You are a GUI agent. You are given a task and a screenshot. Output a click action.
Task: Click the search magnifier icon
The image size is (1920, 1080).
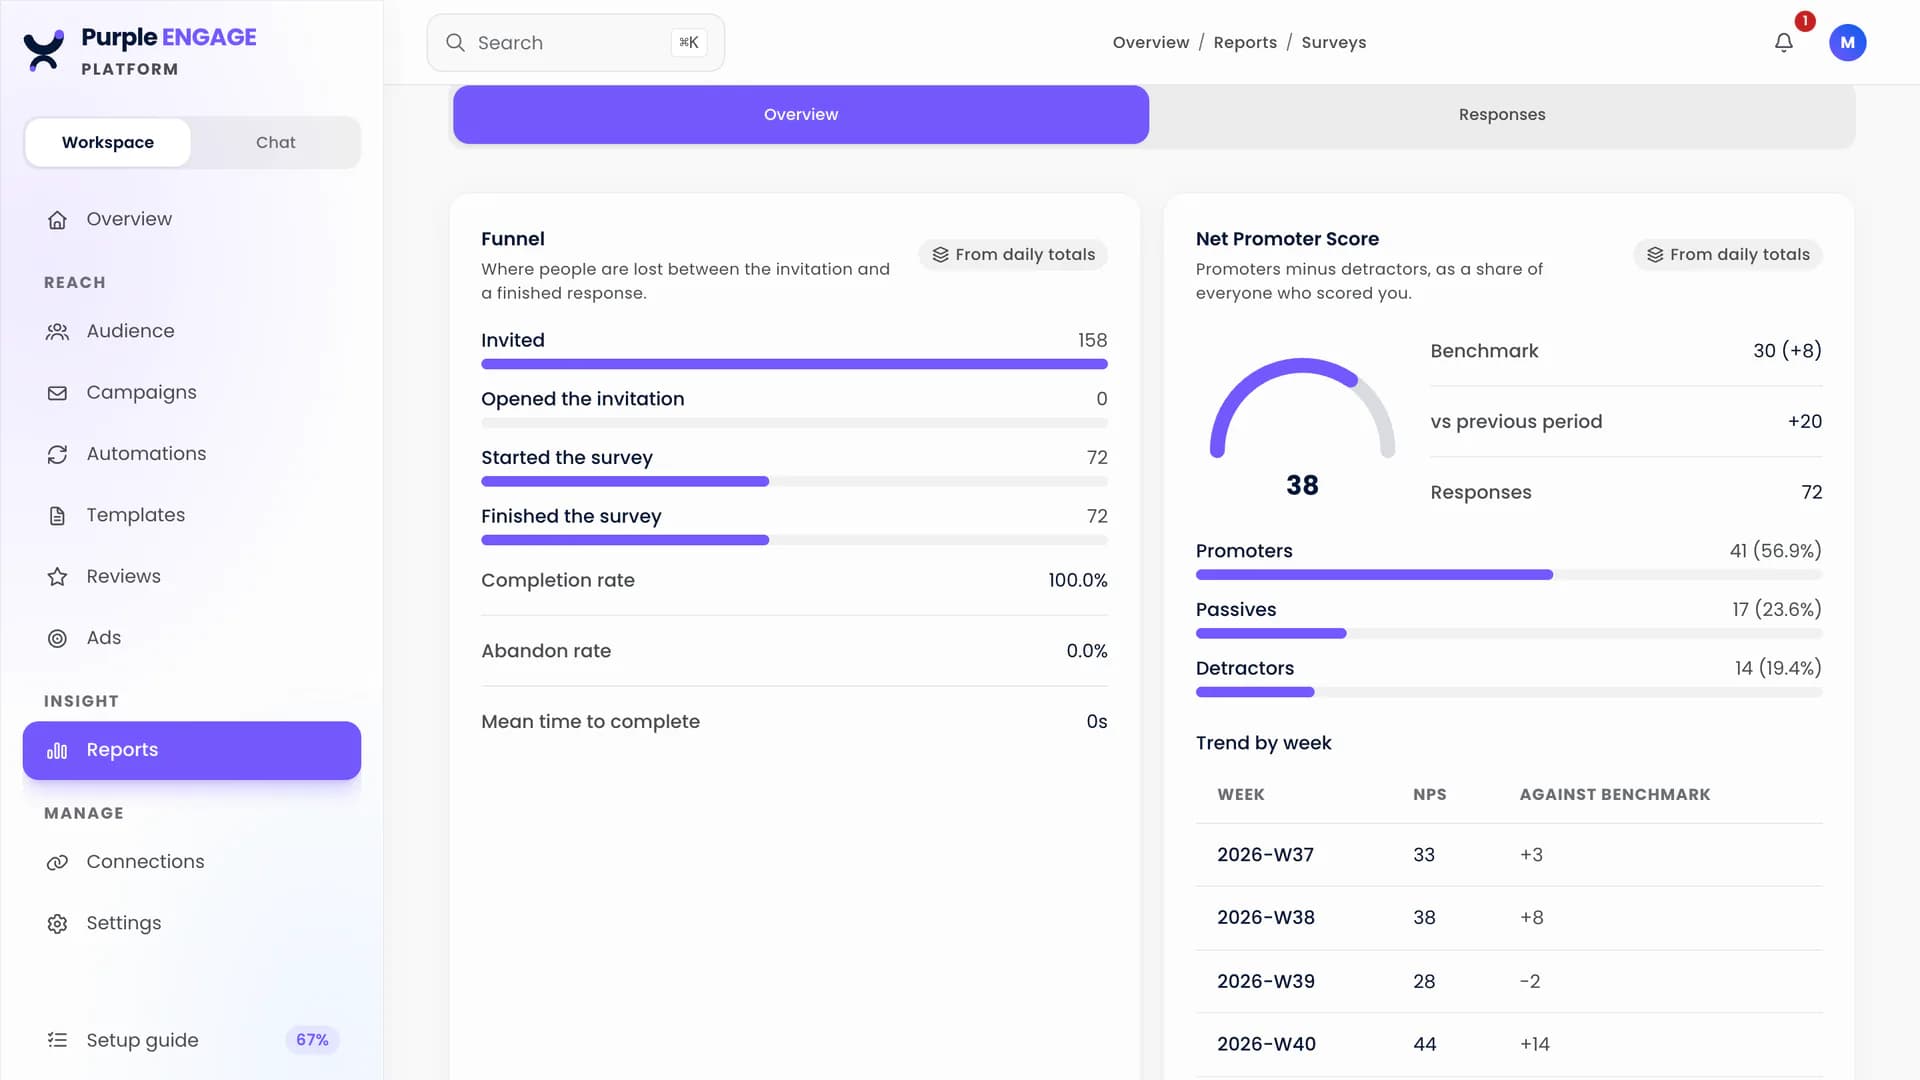pyautogui.click(x=455, y=43)
